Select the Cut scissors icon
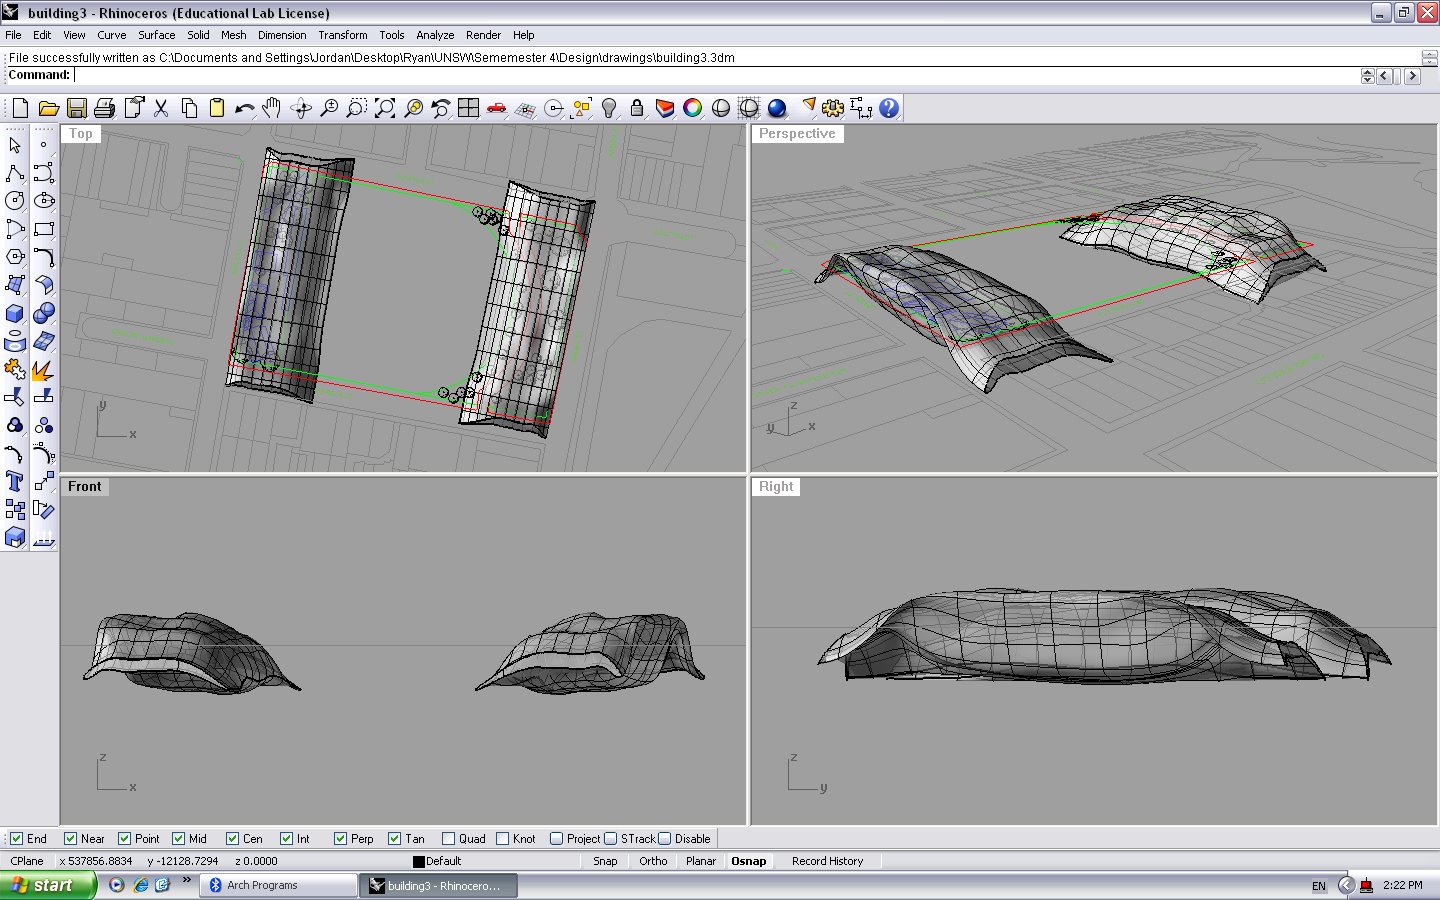1440x900 pixels. point(160,108)
